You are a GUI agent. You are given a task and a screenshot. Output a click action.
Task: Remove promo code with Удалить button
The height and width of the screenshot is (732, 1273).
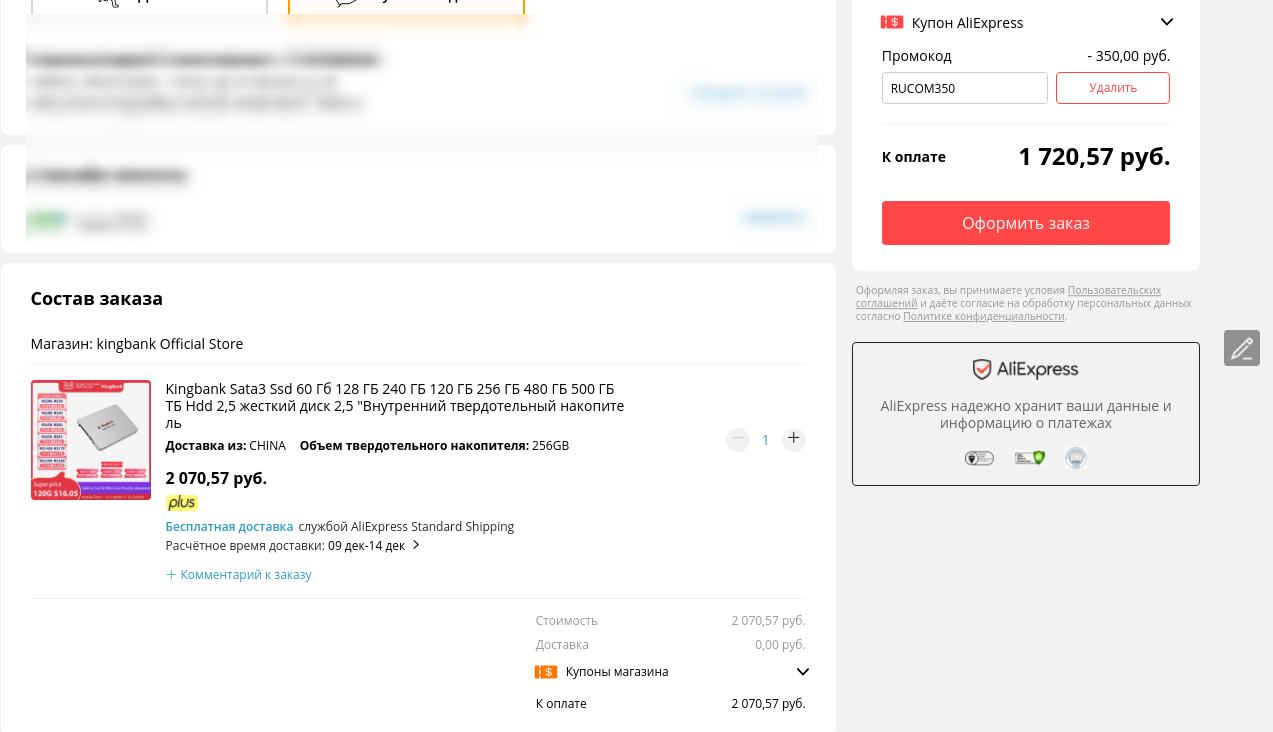pos(1113,88)
